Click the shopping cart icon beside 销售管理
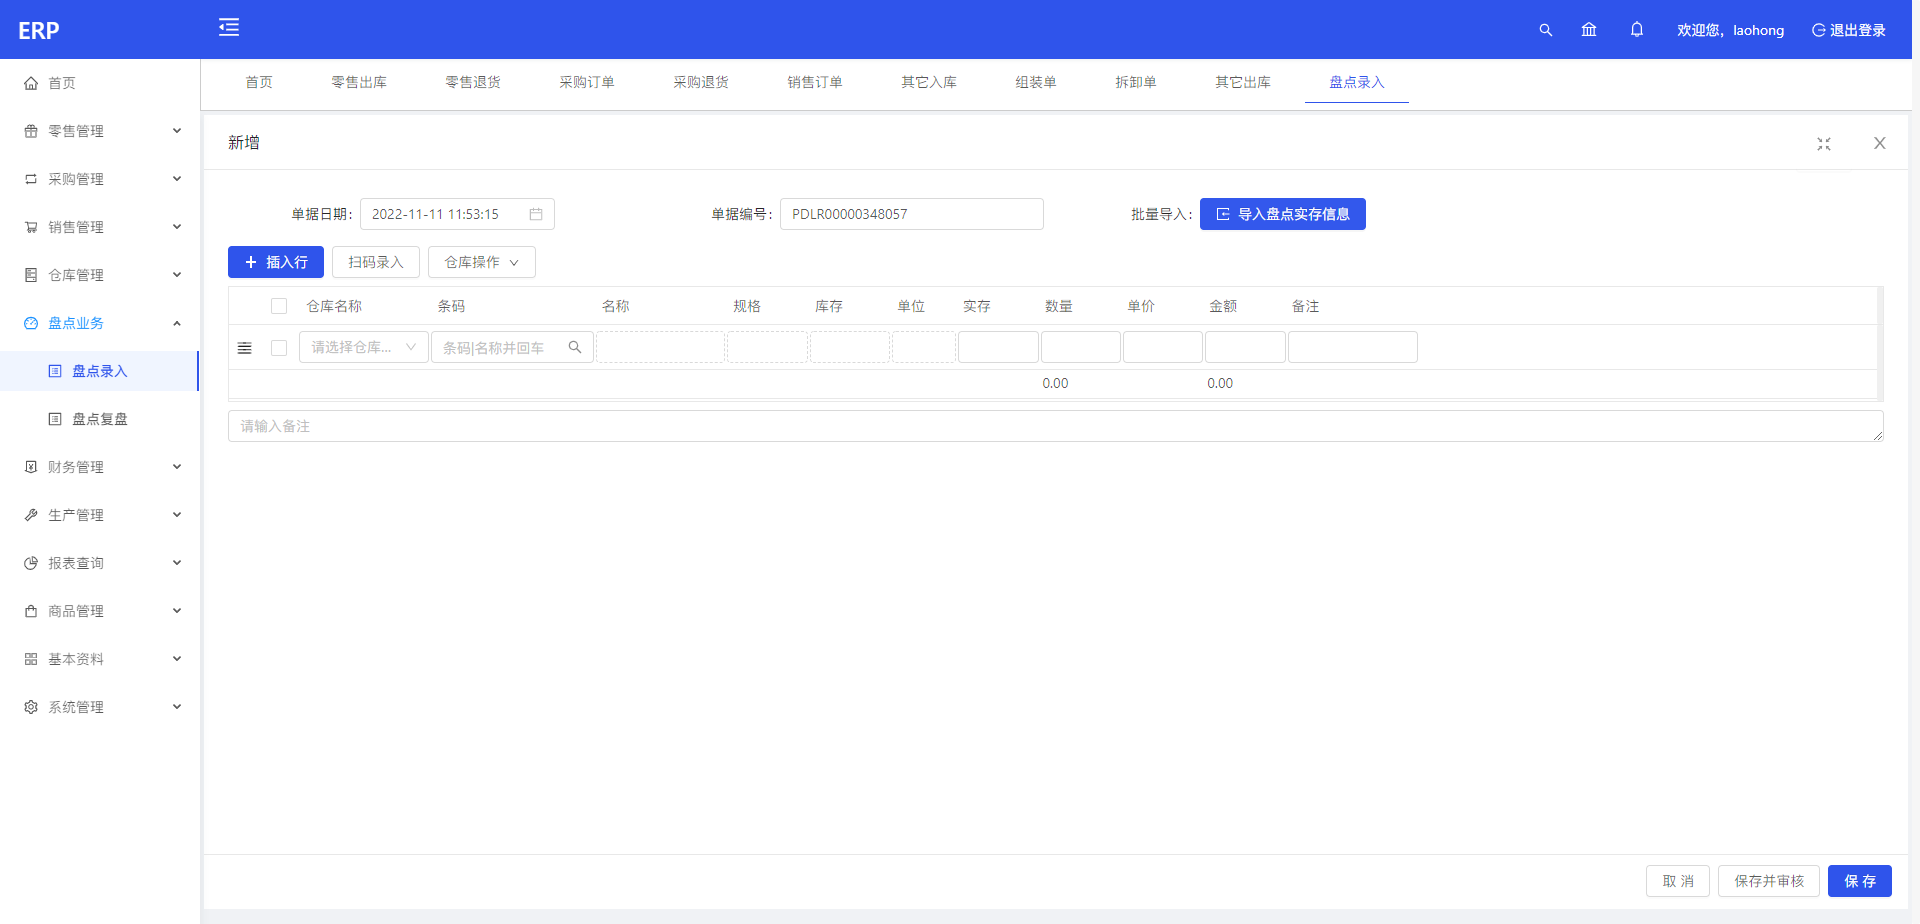This screenshot has width=1920, height=924. tap(31, 227)
